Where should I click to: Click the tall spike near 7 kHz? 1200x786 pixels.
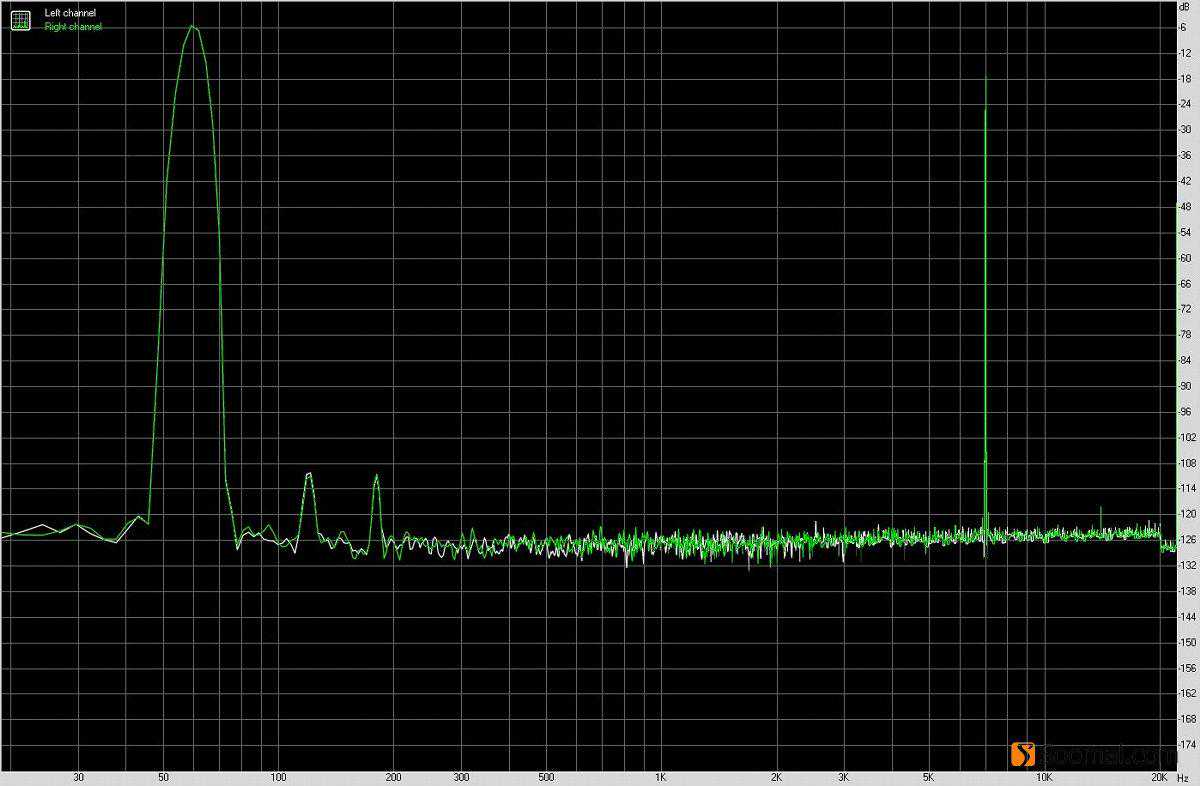986,80
